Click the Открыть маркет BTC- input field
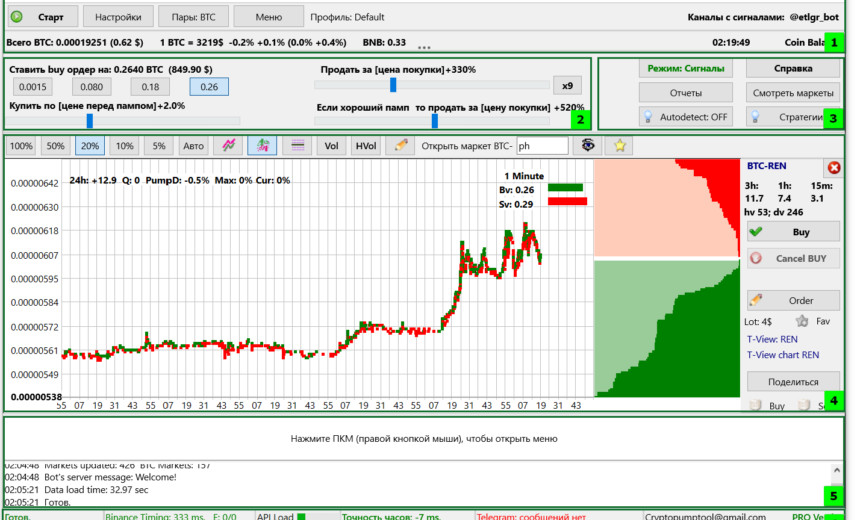The image size is (866, 520). pos(542,146)
